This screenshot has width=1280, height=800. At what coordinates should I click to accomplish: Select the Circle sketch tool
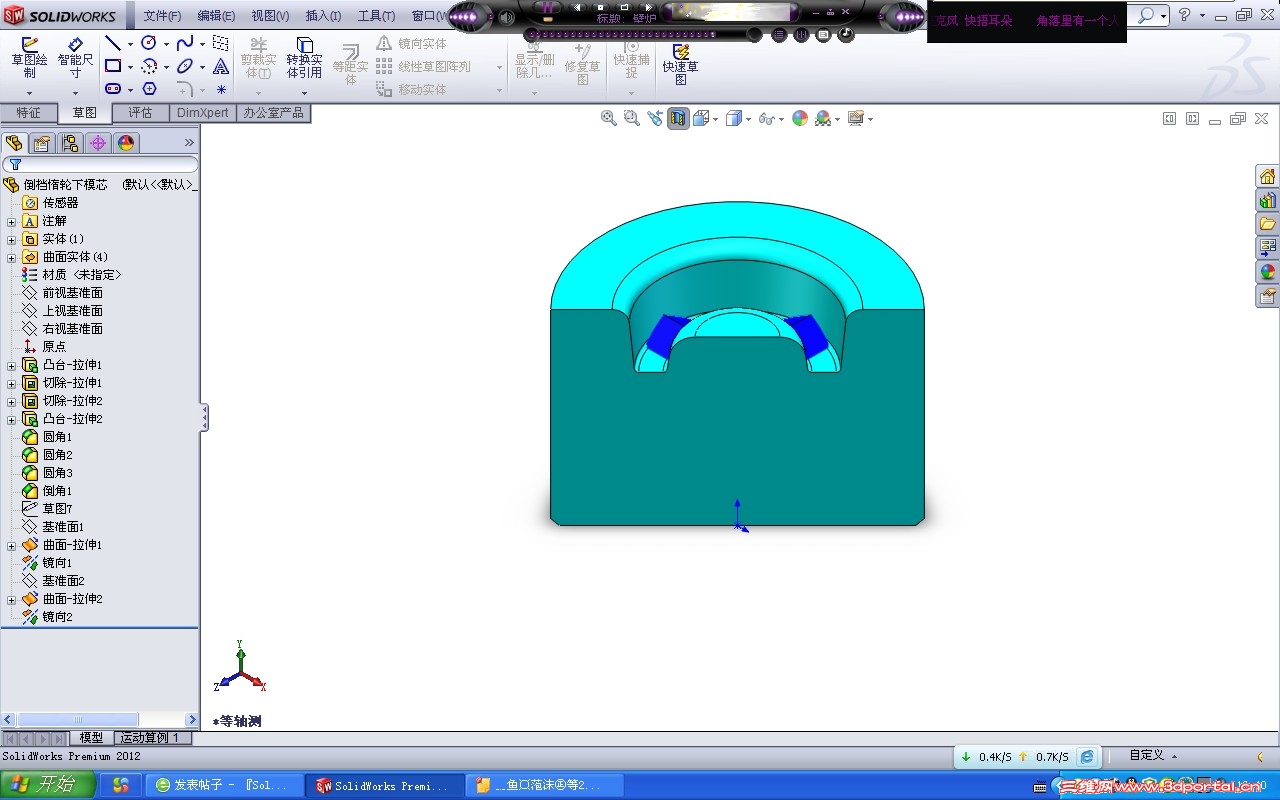(149, 43)
